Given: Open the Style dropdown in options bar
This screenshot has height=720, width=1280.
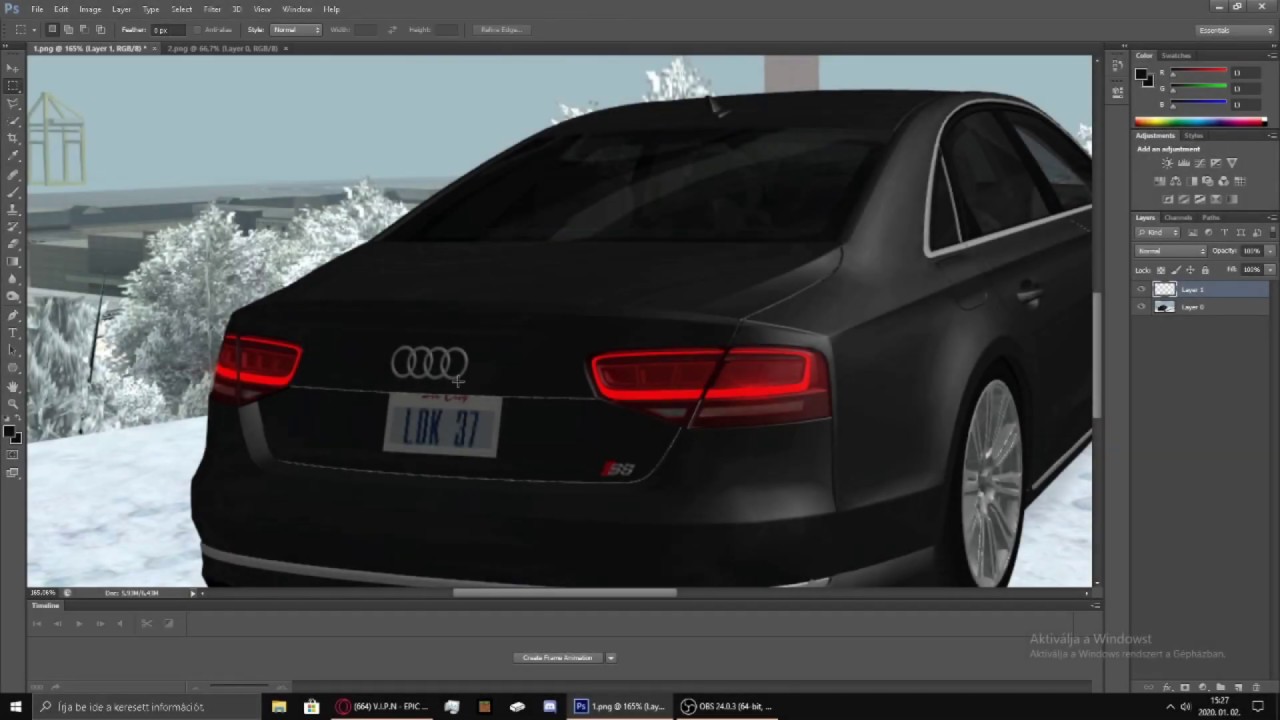Looking at the screenshot, I should (297, 29).
